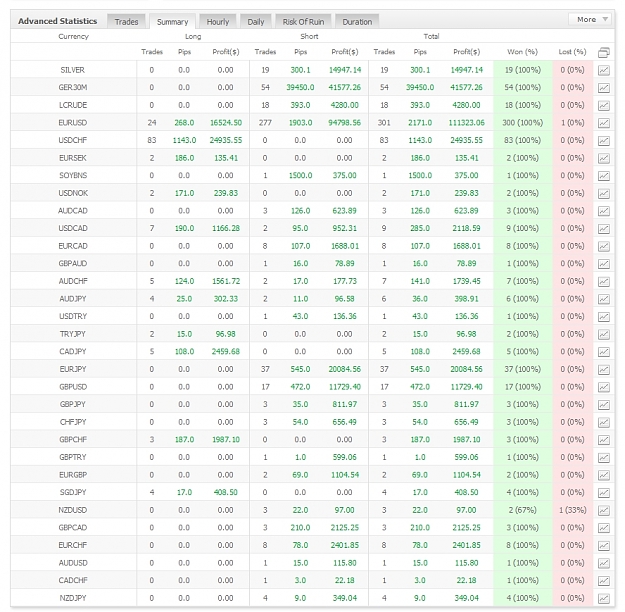Open the chart icon for AUDUSD row
Screen dimensions: 625x612
[603, 563]
